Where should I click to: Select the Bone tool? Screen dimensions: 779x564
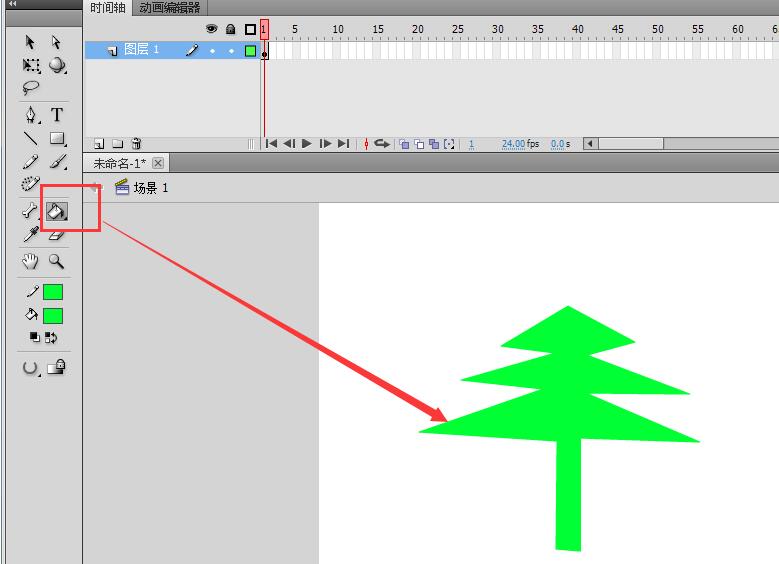[x=31, y=211]
